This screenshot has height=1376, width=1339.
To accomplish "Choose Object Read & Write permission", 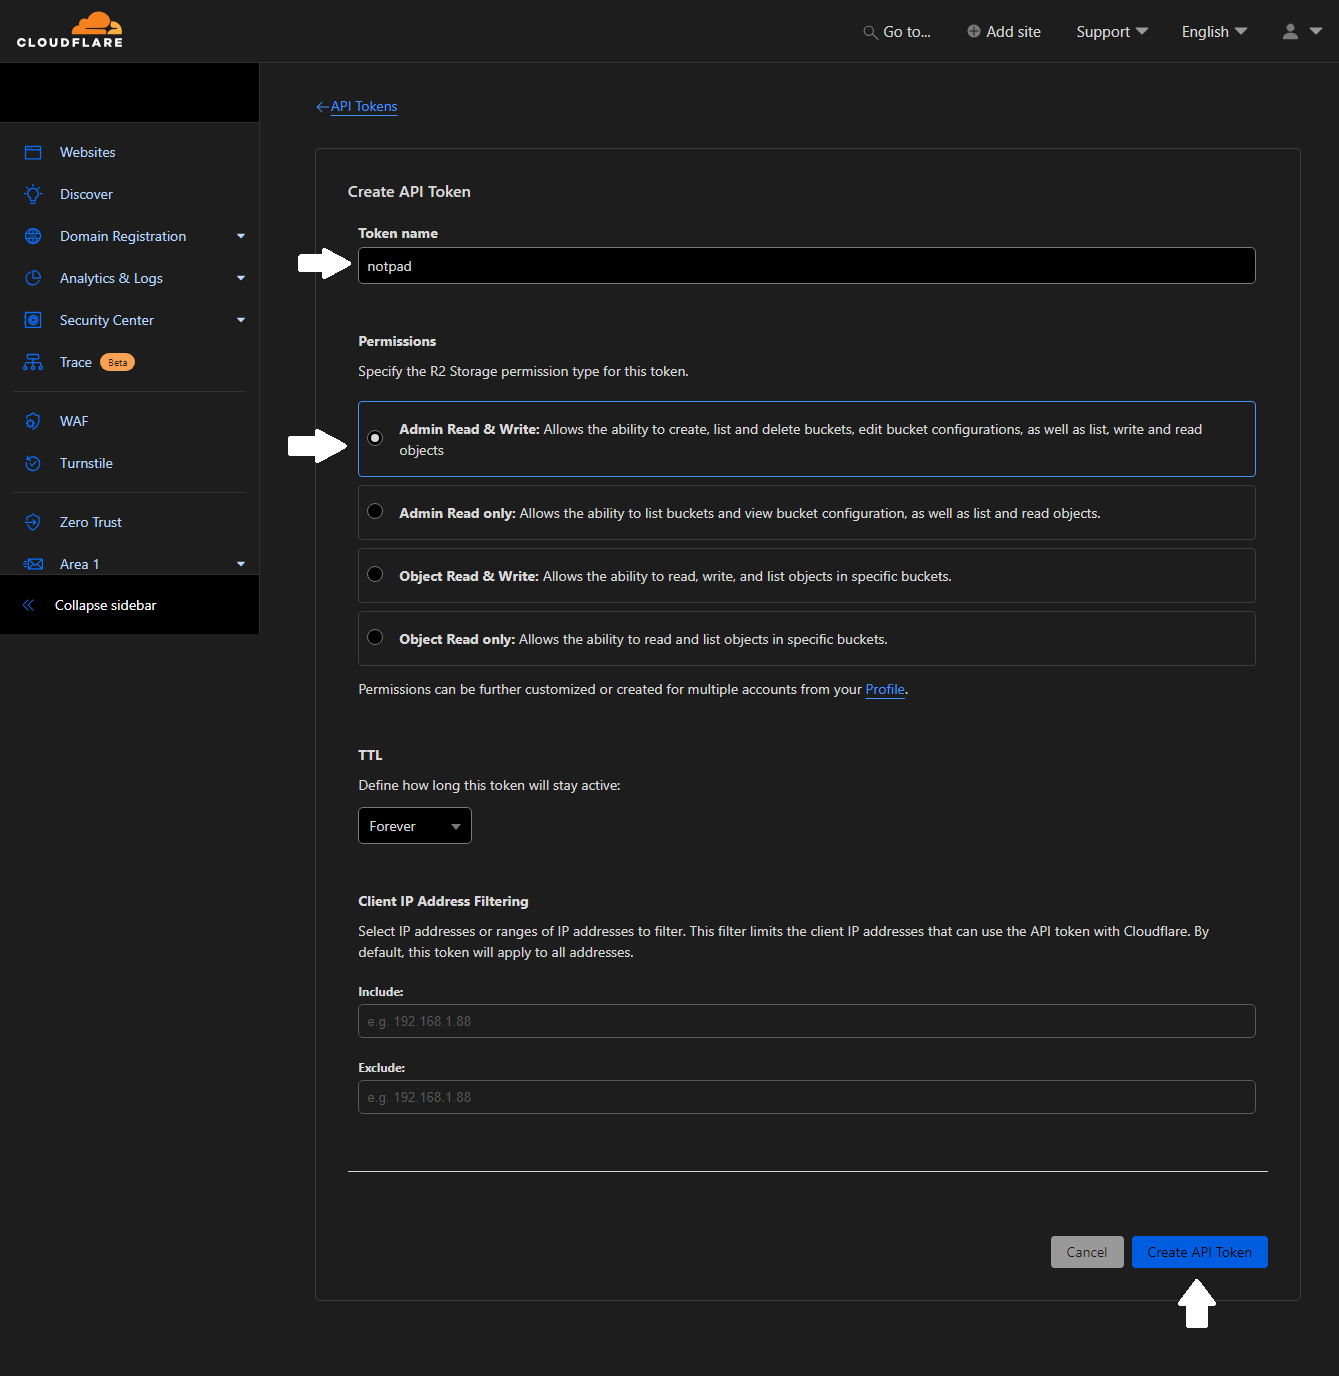I will [x=375, y=574].
